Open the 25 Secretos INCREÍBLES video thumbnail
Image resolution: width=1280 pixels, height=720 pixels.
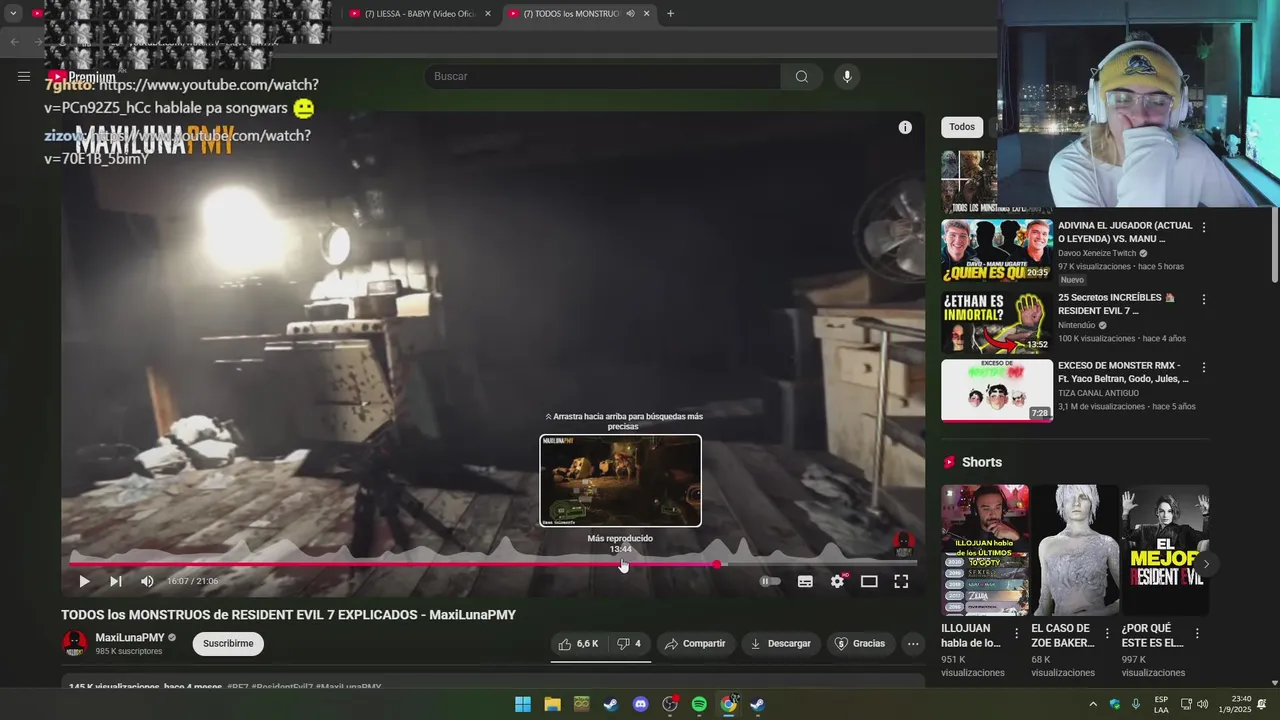[x=997, y=322]
